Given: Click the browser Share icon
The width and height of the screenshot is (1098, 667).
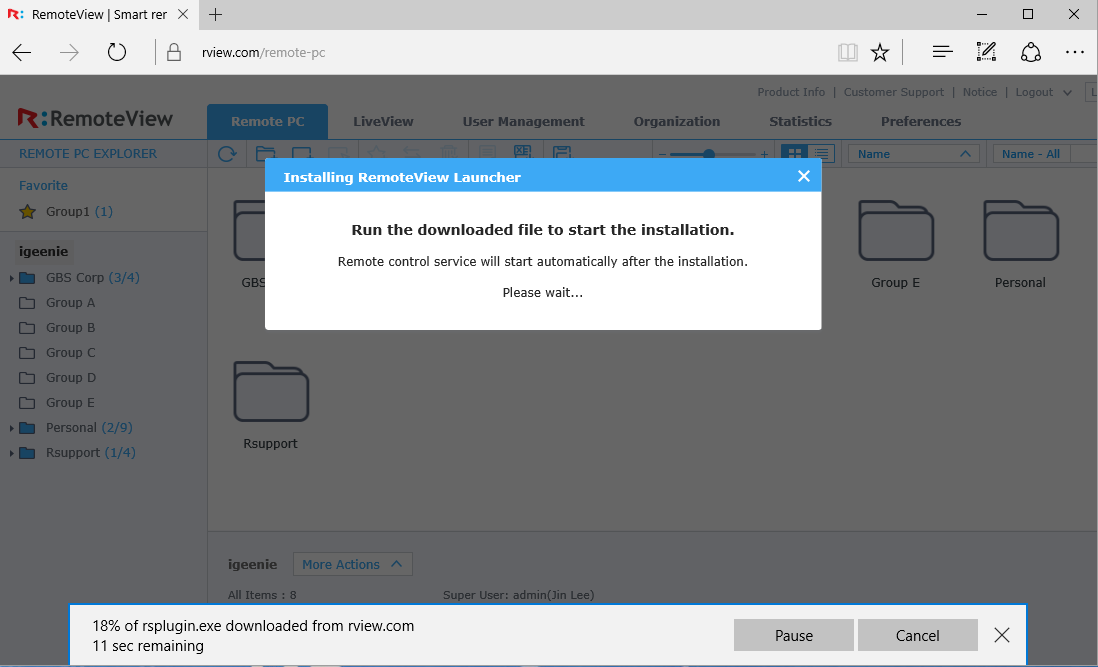Looking at the screenshot, I should pyautogui.click(x=1031, y=52).
